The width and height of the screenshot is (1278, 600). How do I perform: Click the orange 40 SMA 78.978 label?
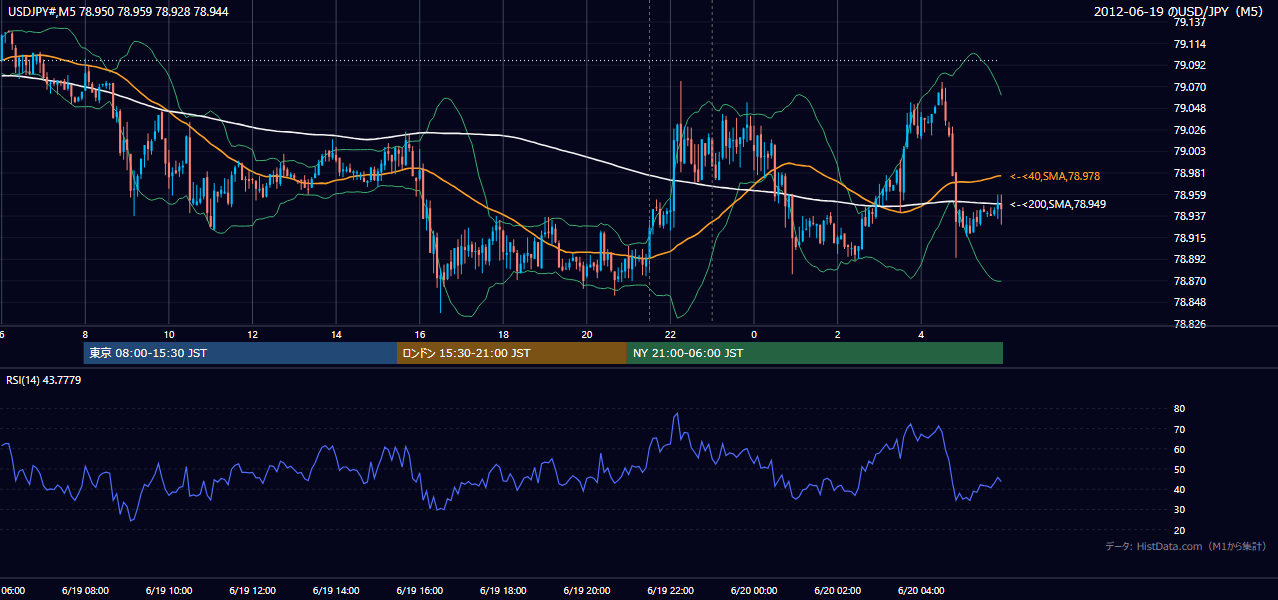(1053, 176)
